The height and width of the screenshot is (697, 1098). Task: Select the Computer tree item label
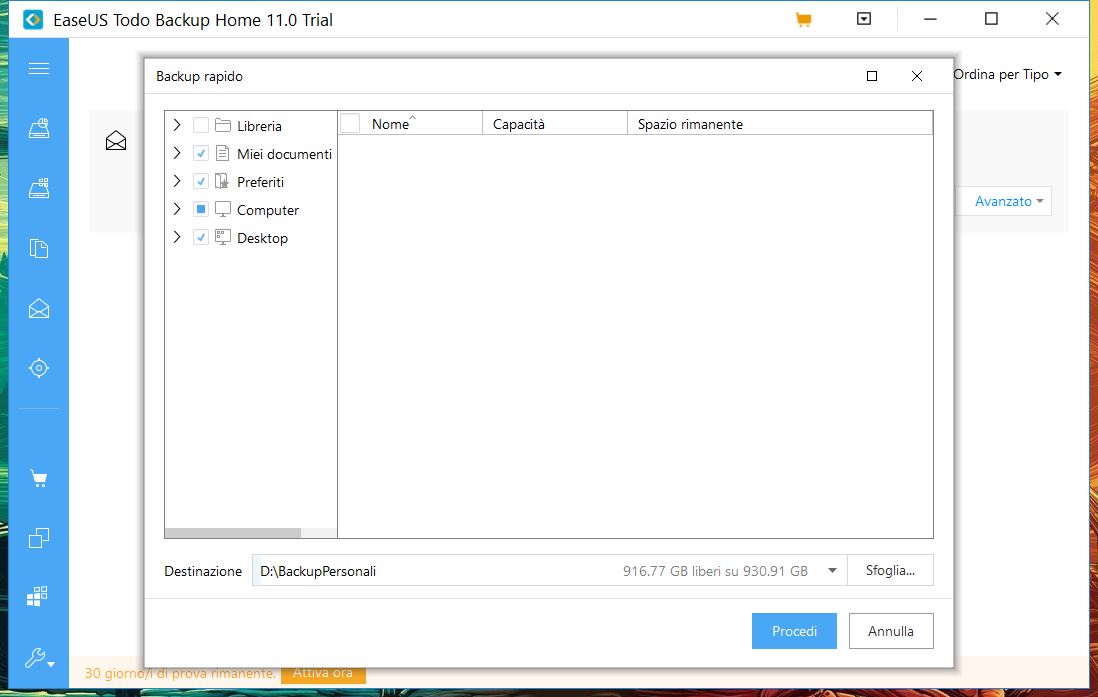point(267,210)
